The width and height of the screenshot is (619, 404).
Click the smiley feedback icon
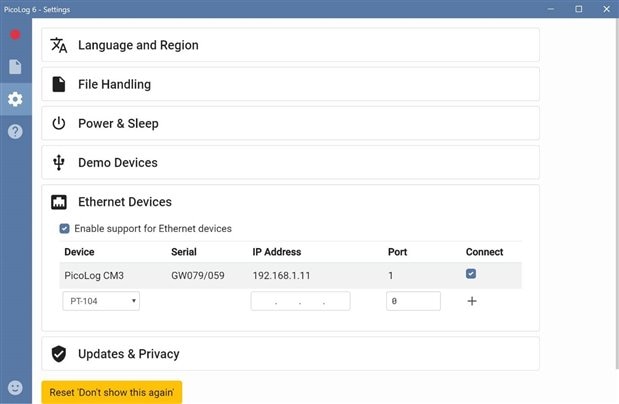(15, 387)
